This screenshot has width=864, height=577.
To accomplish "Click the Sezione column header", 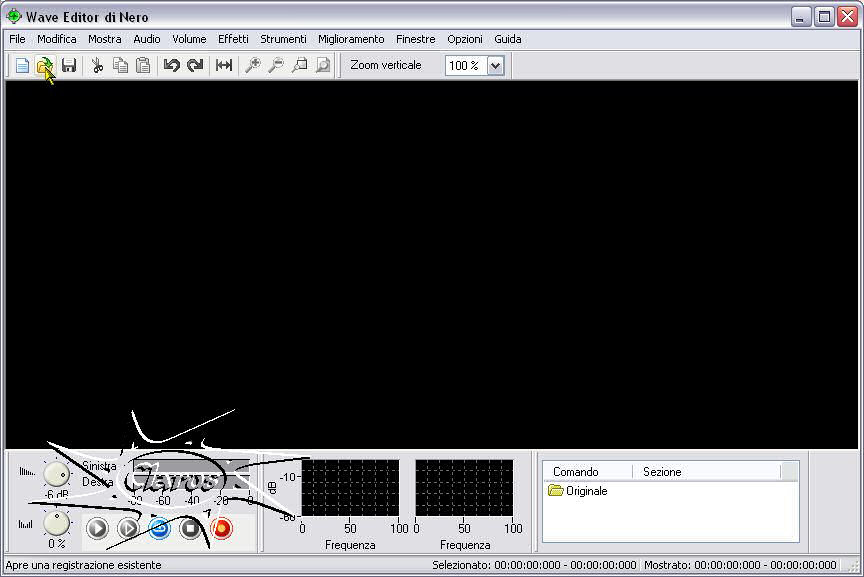I will [706, 472].
